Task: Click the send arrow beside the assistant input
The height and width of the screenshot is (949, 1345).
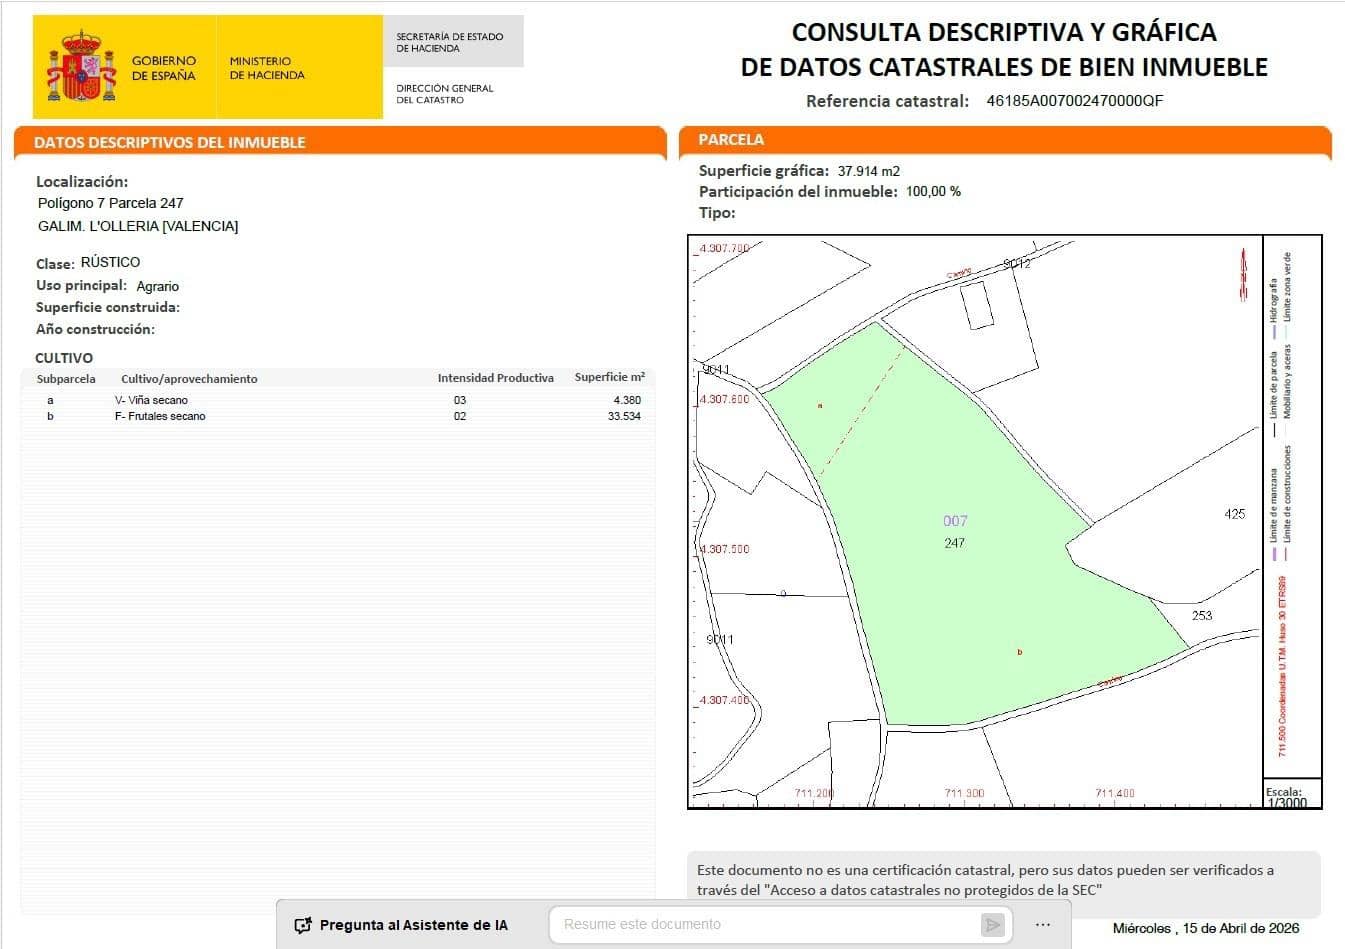Action: pyautogui.click(x=995, y=924)
